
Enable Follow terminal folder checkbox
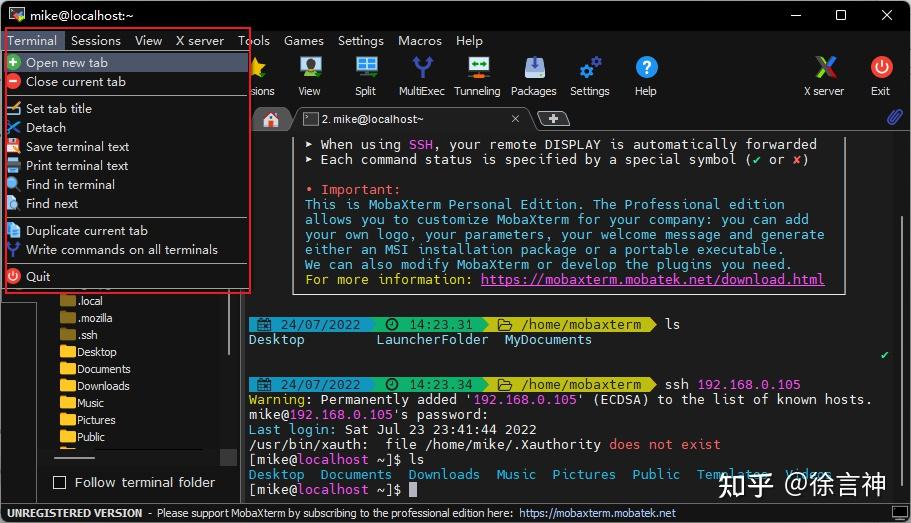coord(60,482)
